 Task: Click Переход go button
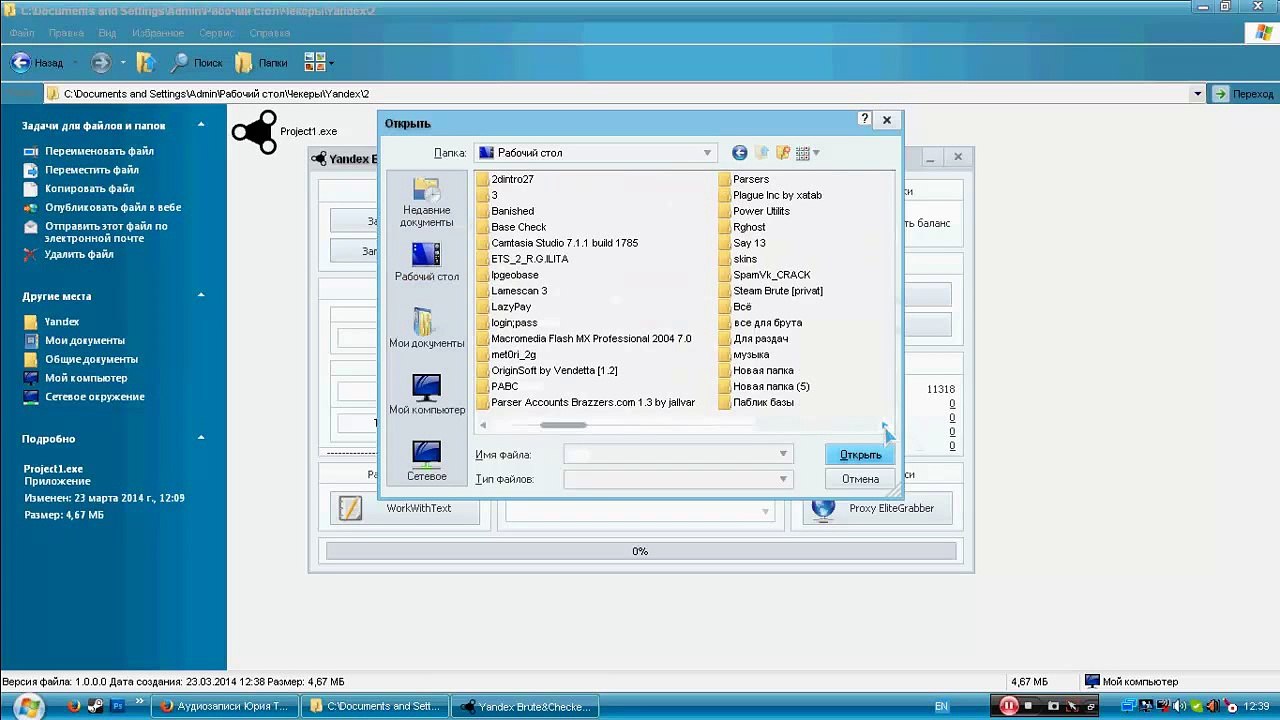tap(1243, 94)
